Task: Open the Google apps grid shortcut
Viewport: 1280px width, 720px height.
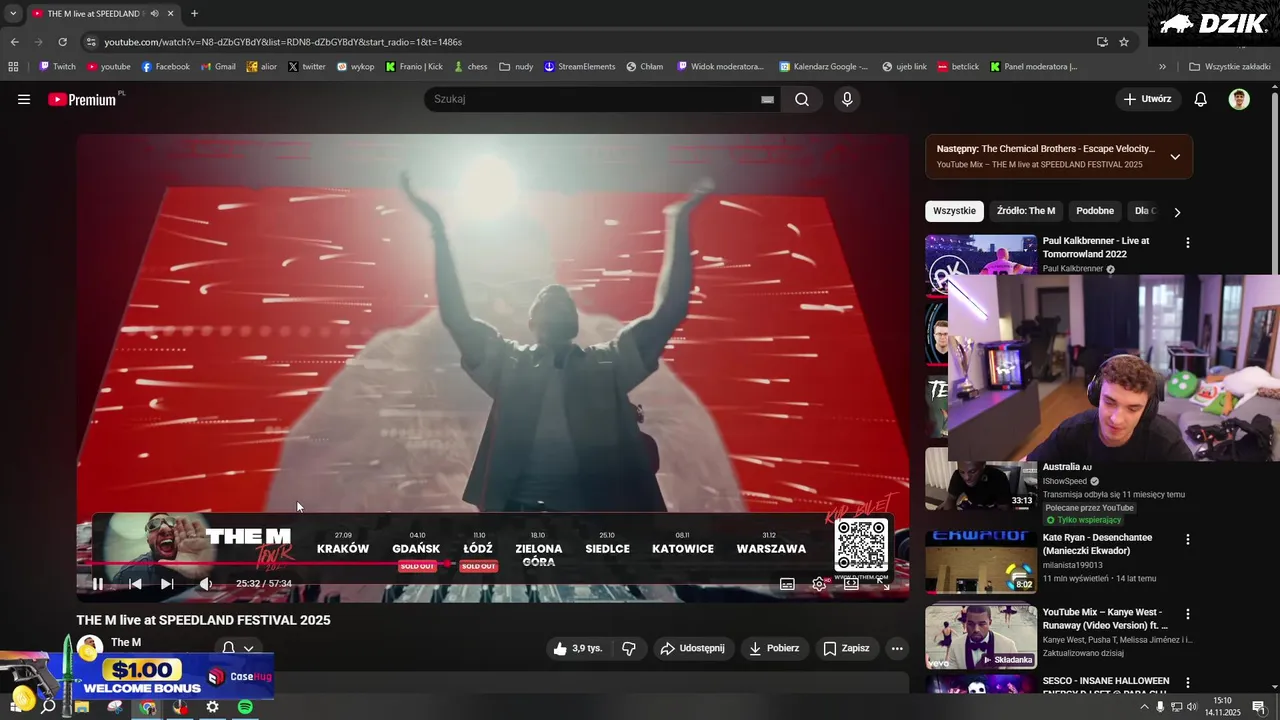Action: coord(13,67)
